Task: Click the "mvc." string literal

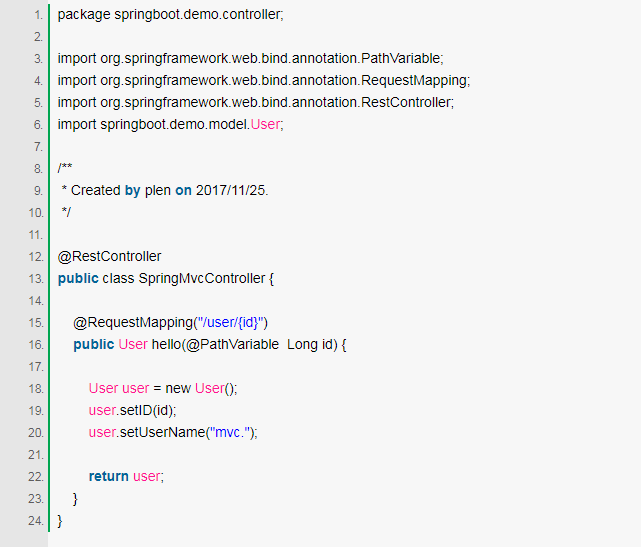Action: (x=230, y=433)
